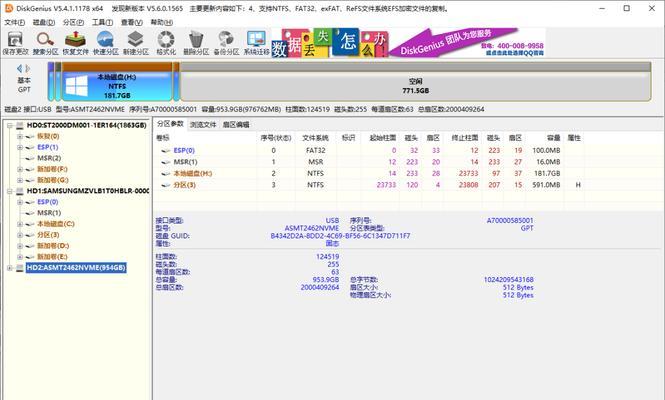Viewport: 665px width, 400px height.
Task: Select the 新建分区 (New Partition) icon
Action: [135, 41]
